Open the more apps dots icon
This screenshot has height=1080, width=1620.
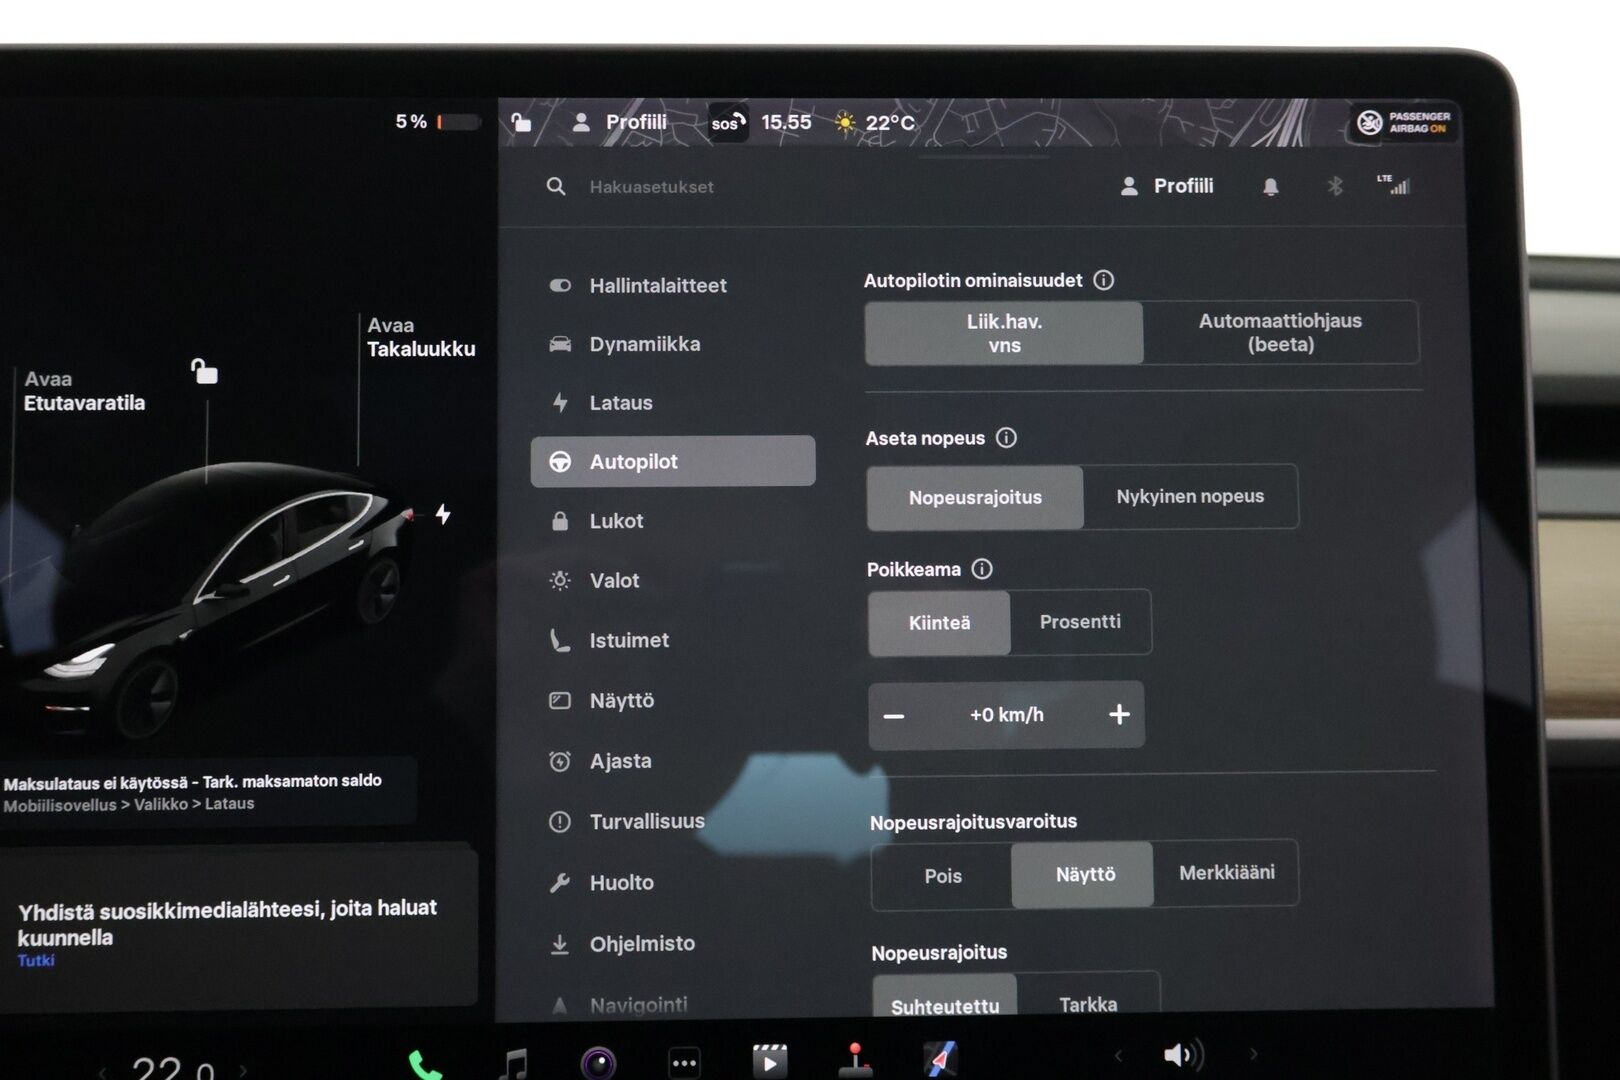(684, 1062)
